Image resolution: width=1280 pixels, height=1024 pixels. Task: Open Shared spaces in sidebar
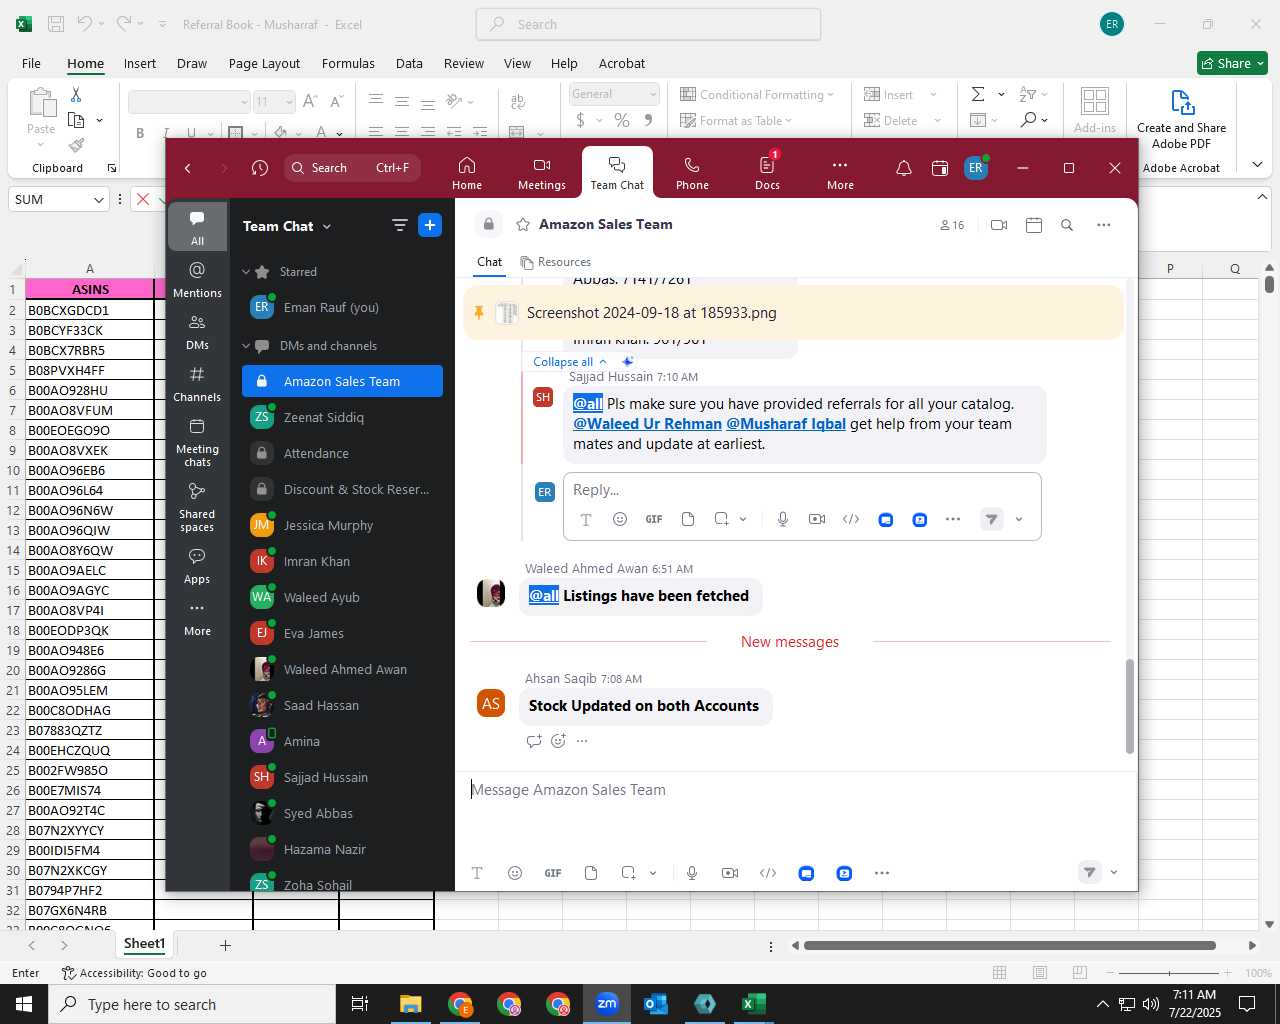point(197,507)
